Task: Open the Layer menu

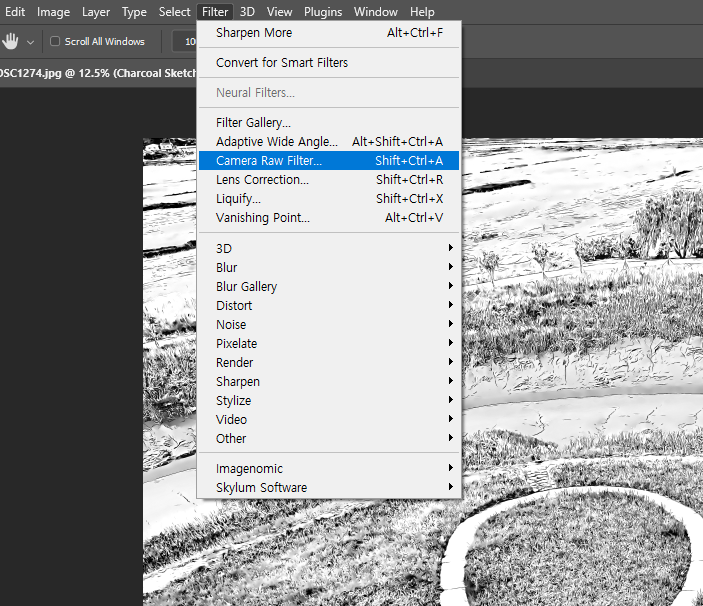Action: pyautogui.click(x=96, y=12)
